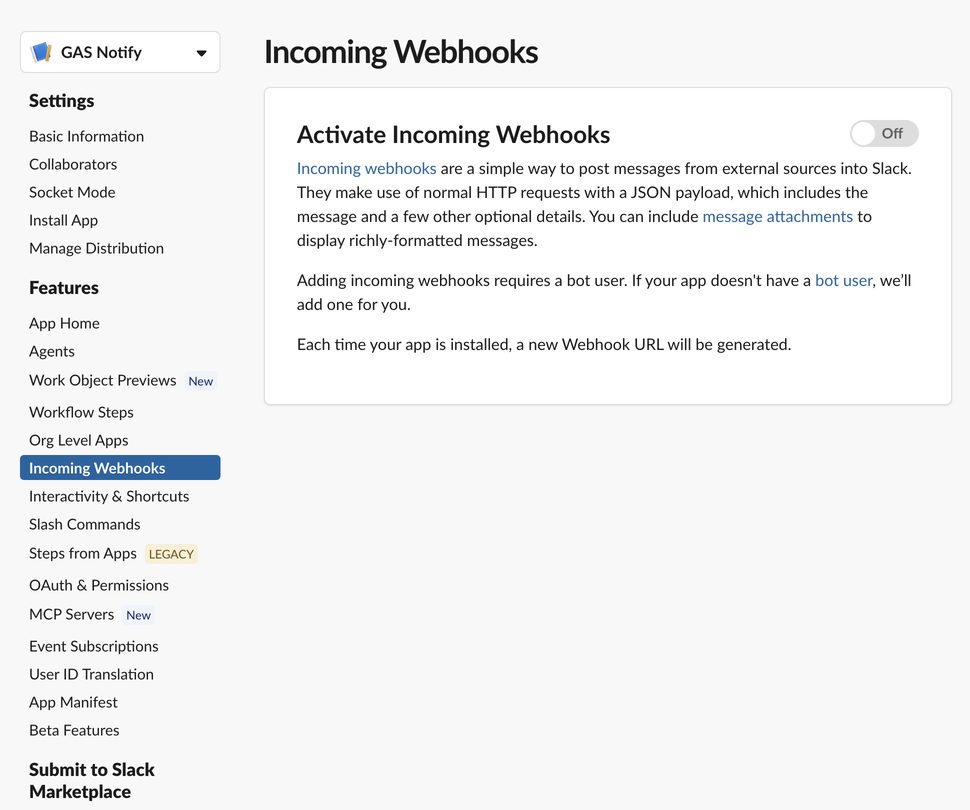
Task: Click the LEGACY badge beside Steps from Apps
Action: 171,554
